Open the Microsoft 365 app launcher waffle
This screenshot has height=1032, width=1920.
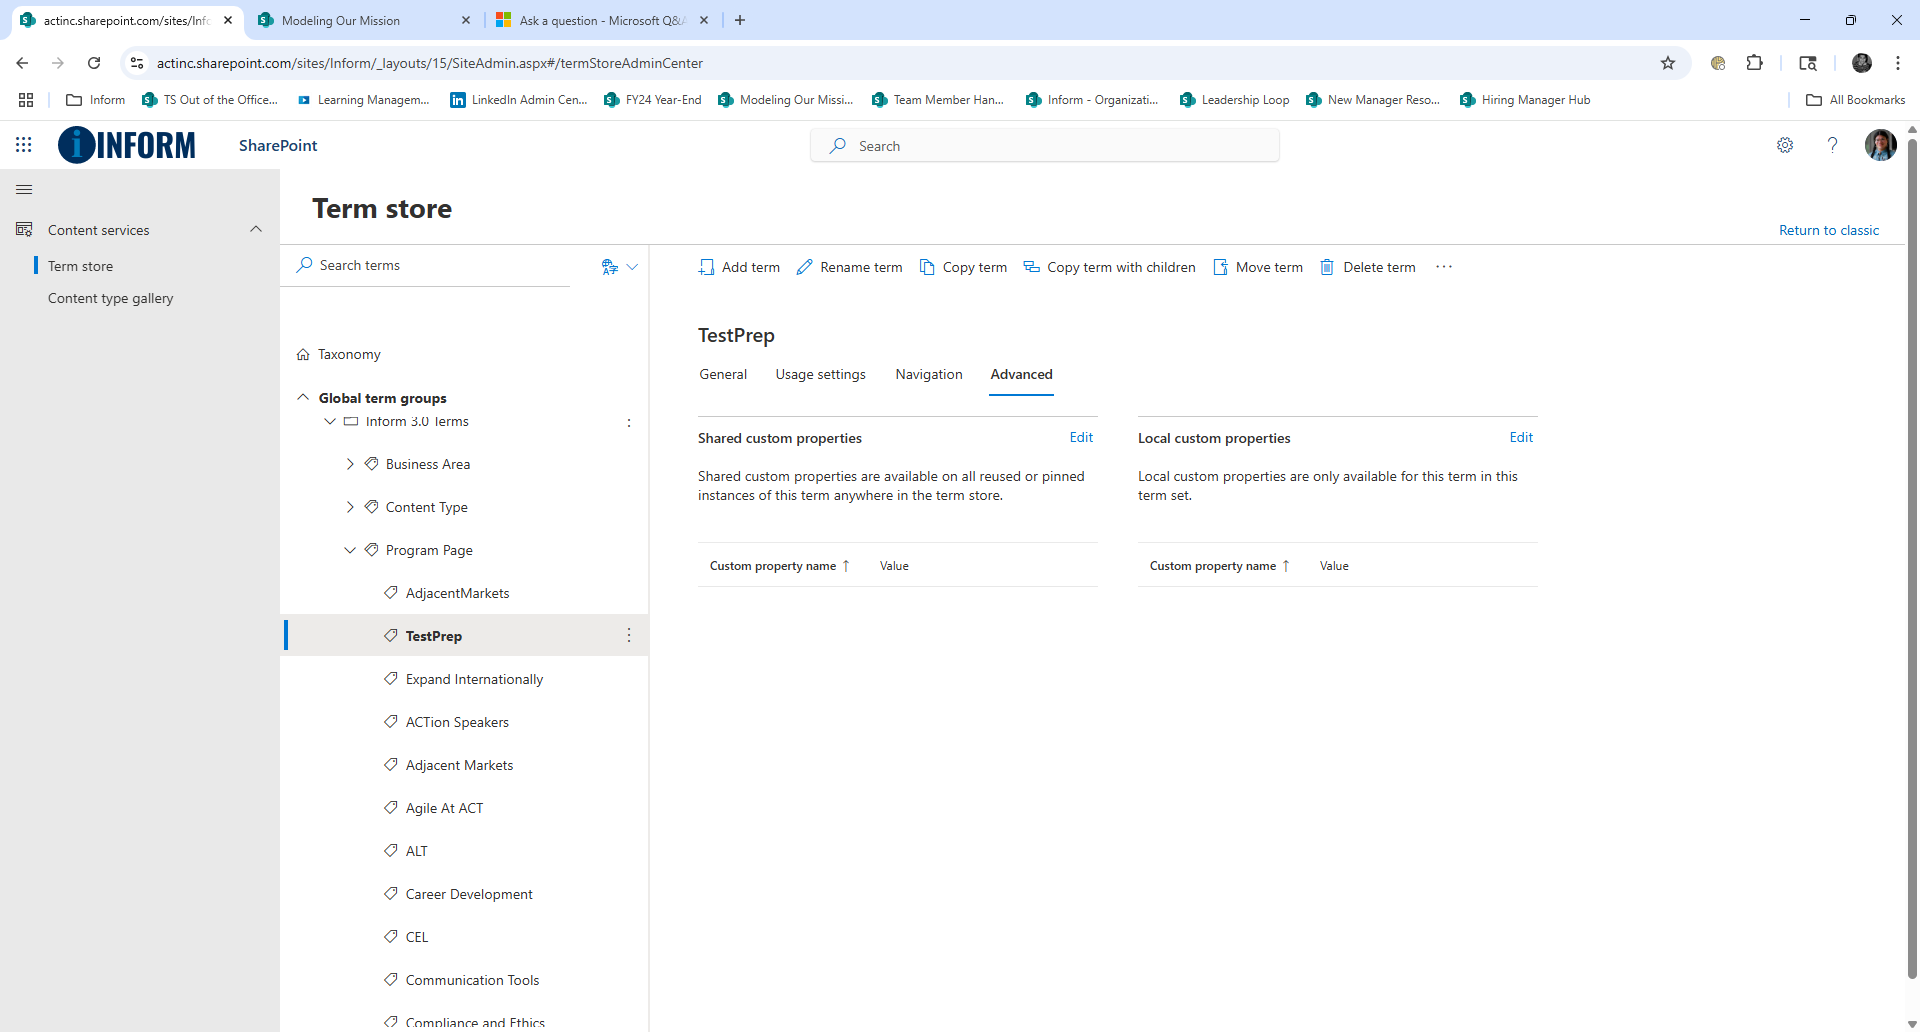pyautogui.click(x=24, y=145)
